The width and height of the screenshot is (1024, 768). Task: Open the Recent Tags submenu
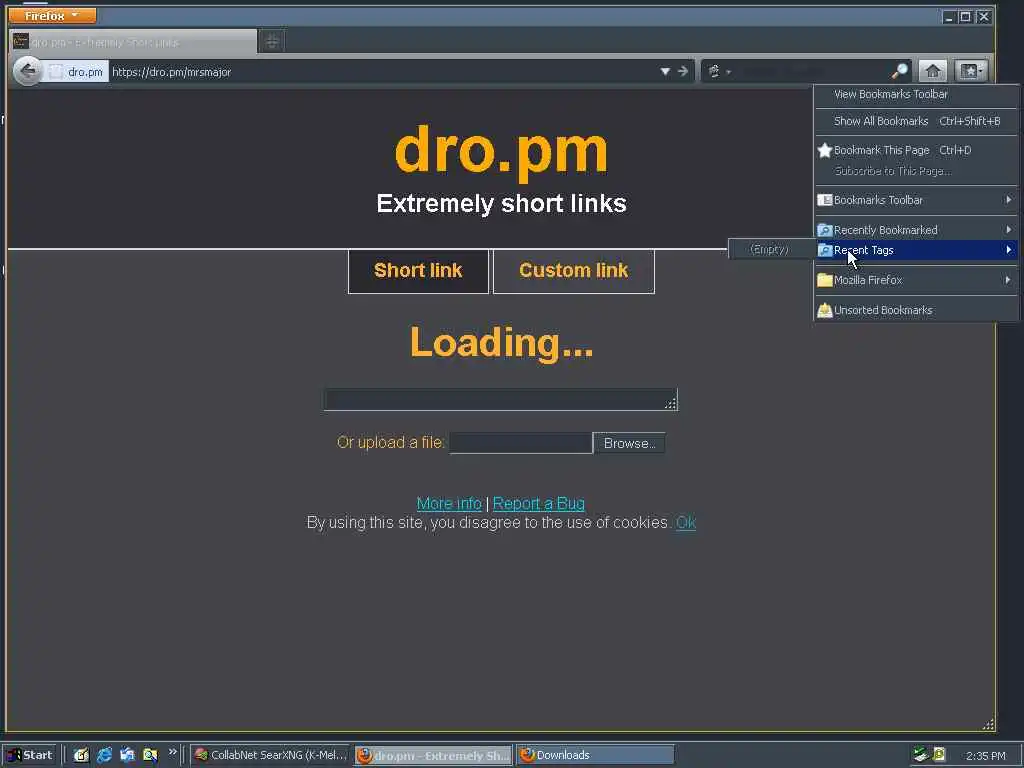tap(916, 250)
